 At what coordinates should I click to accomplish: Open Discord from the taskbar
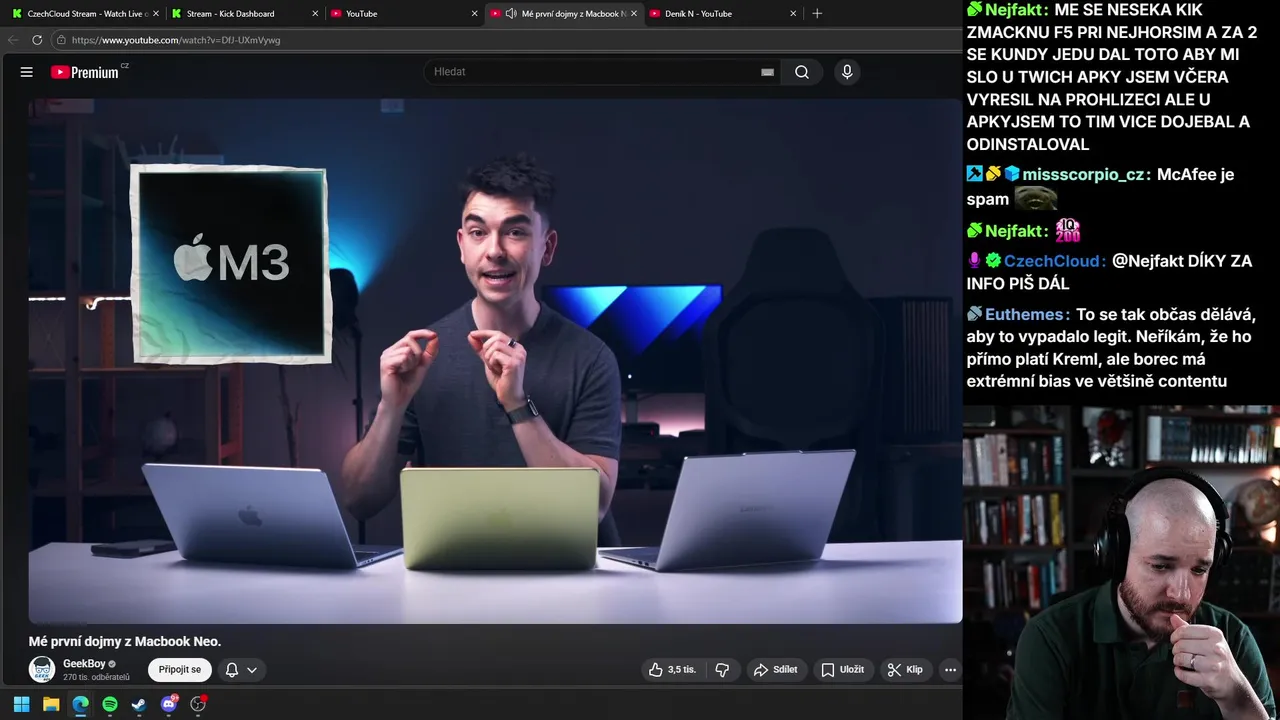(169, 704)
